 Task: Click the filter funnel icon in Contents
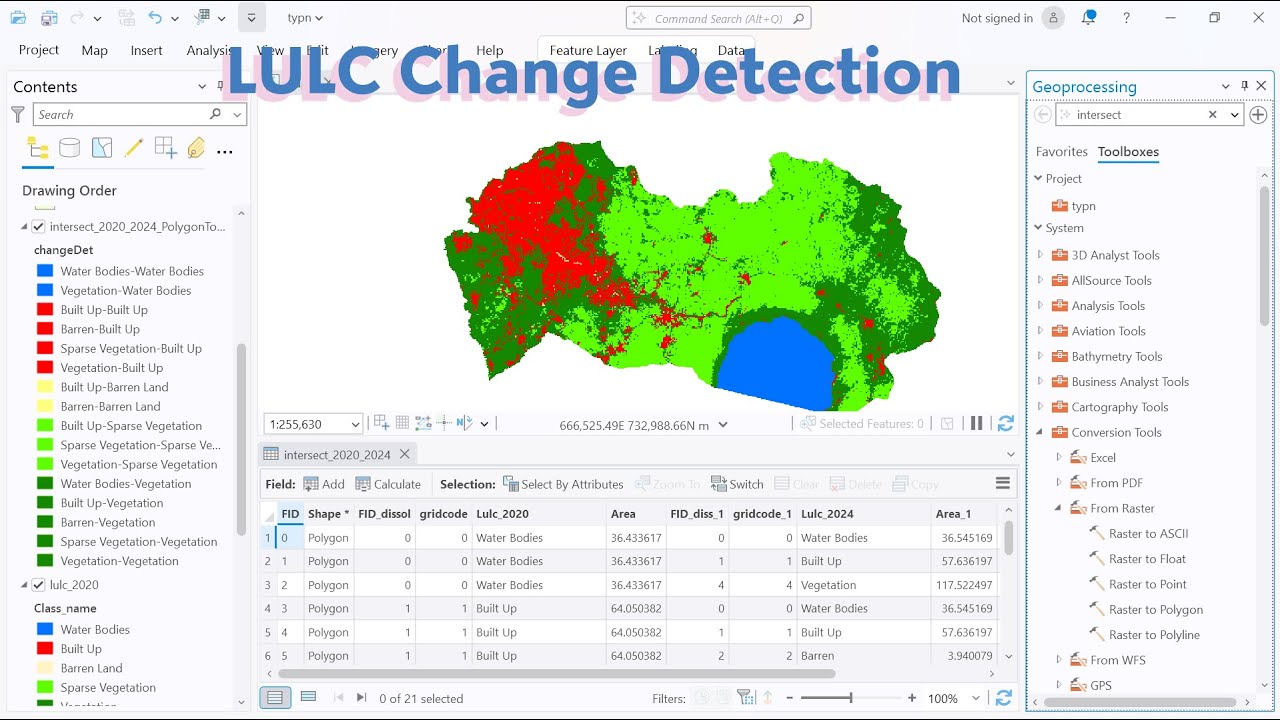[x=17, y=114]
